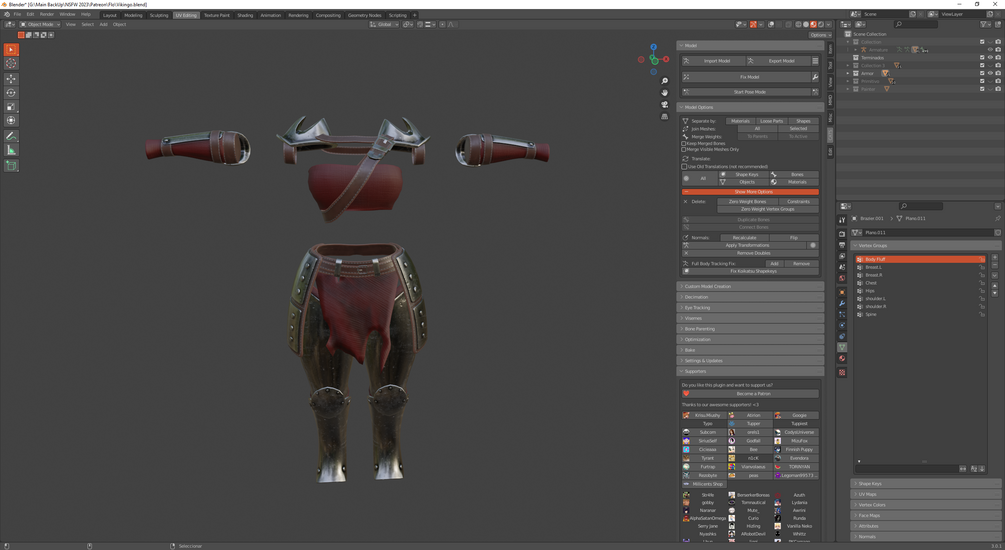Switch to the Sculpting workspace tab

158,15
